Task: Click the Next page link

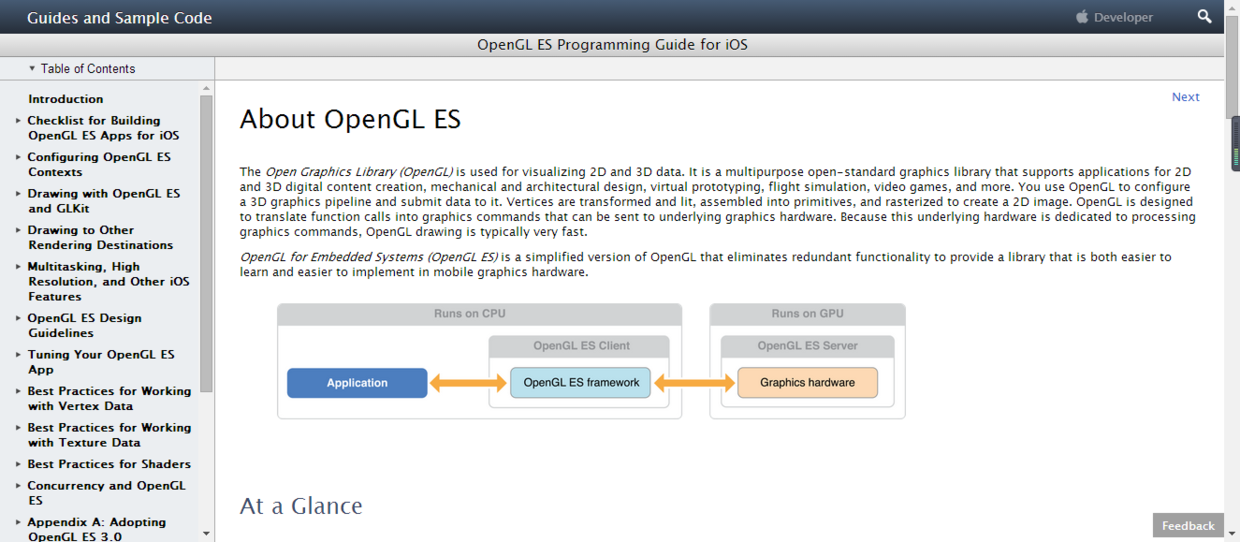Action: coord(1185,97)
